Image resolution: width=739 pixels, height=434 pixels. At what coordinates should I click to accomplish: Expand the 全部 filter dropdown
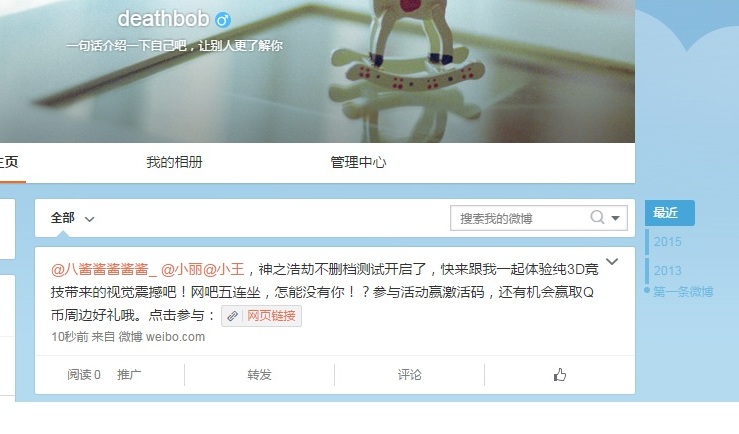(73, 218)
